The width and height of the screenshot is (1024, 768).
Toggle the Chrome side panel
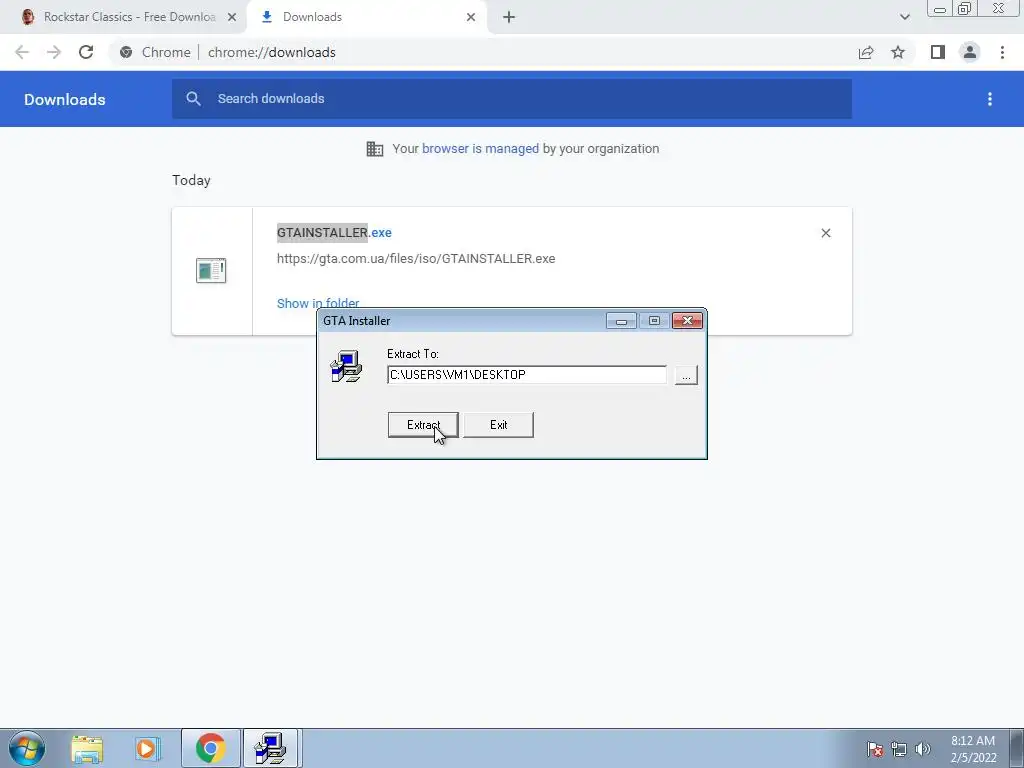click(x=938, y=52)
